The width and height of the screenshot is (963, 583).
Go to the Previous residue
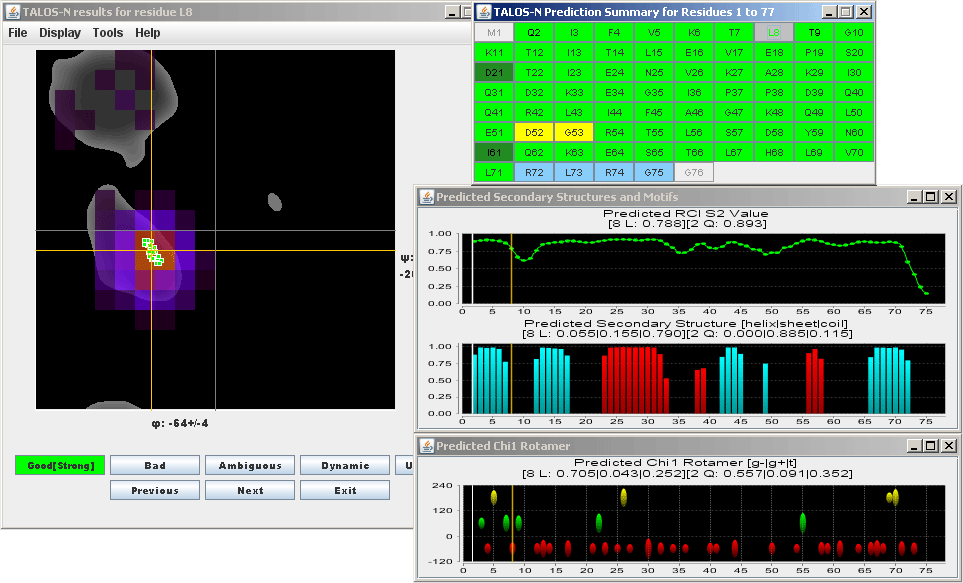pyautogui.click(x=155, y=490)
